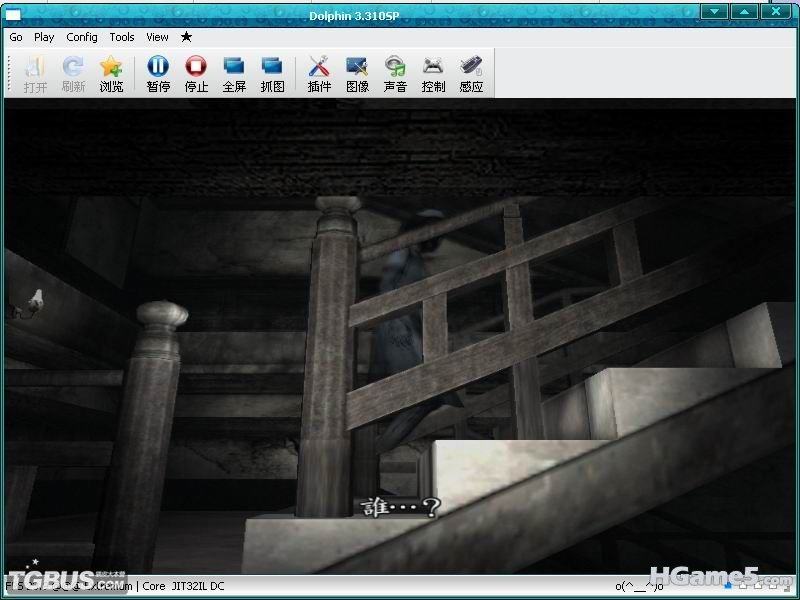Open audio settings via the 声音 icon

395,73
